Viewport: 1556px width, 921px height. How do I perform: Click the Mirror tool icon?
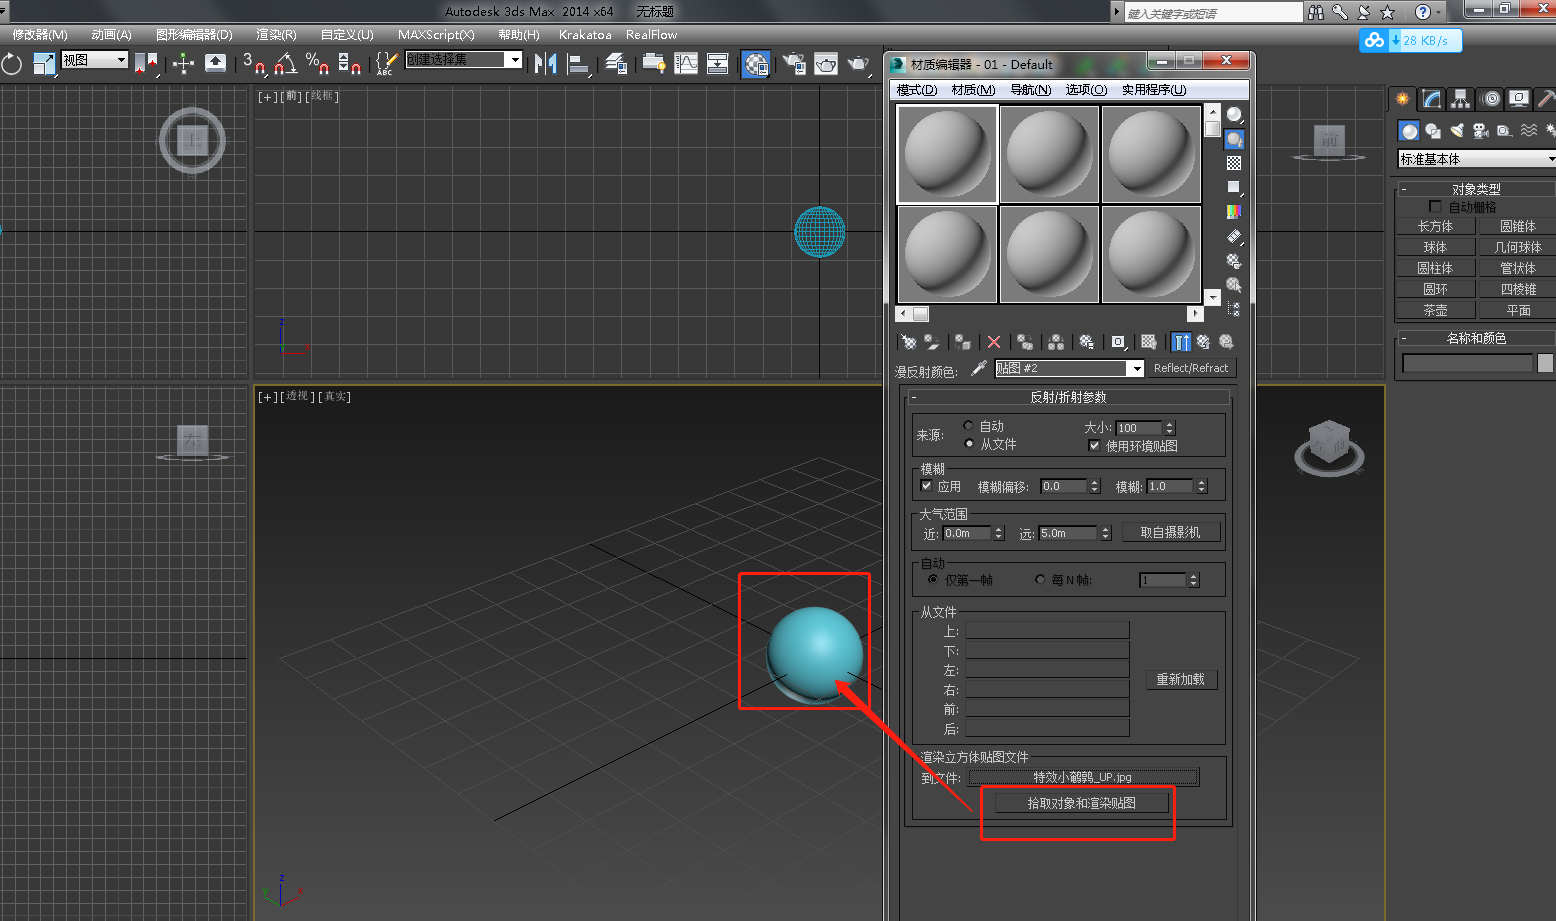tap(545, 64)
